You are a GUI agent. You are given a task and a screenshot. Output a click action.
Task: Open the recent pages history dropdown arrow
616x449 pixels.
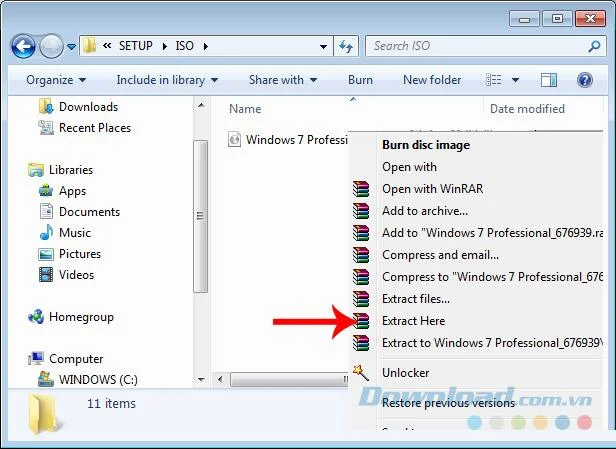pyautogui.click(x=71, y=47)
